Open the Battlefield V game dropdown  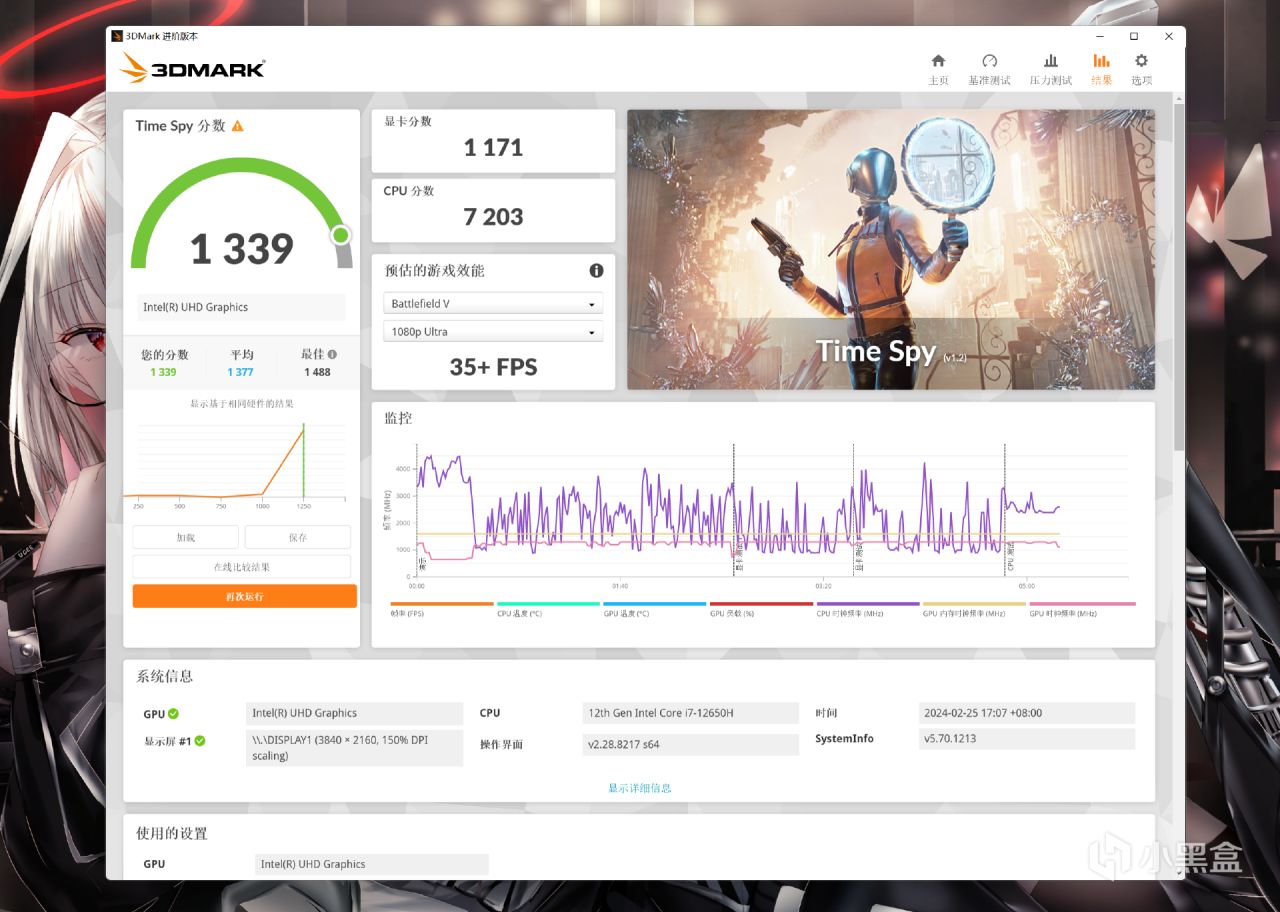pyautogui.click(x=493, y=303)
